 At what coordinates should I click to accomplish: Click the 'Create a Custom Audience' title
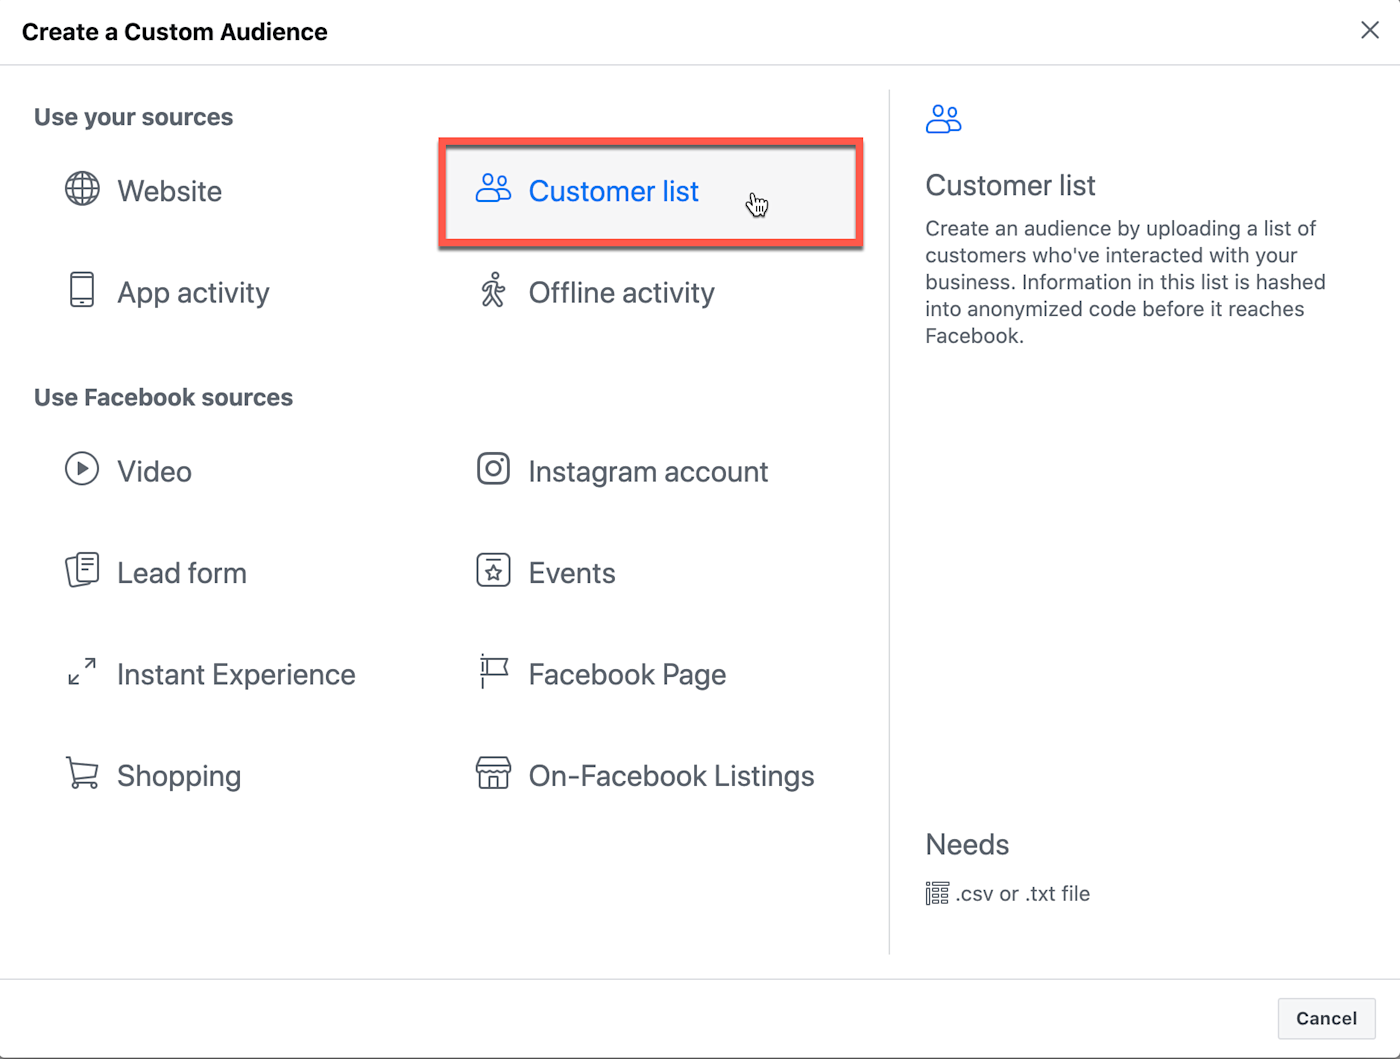click(175, 32)
